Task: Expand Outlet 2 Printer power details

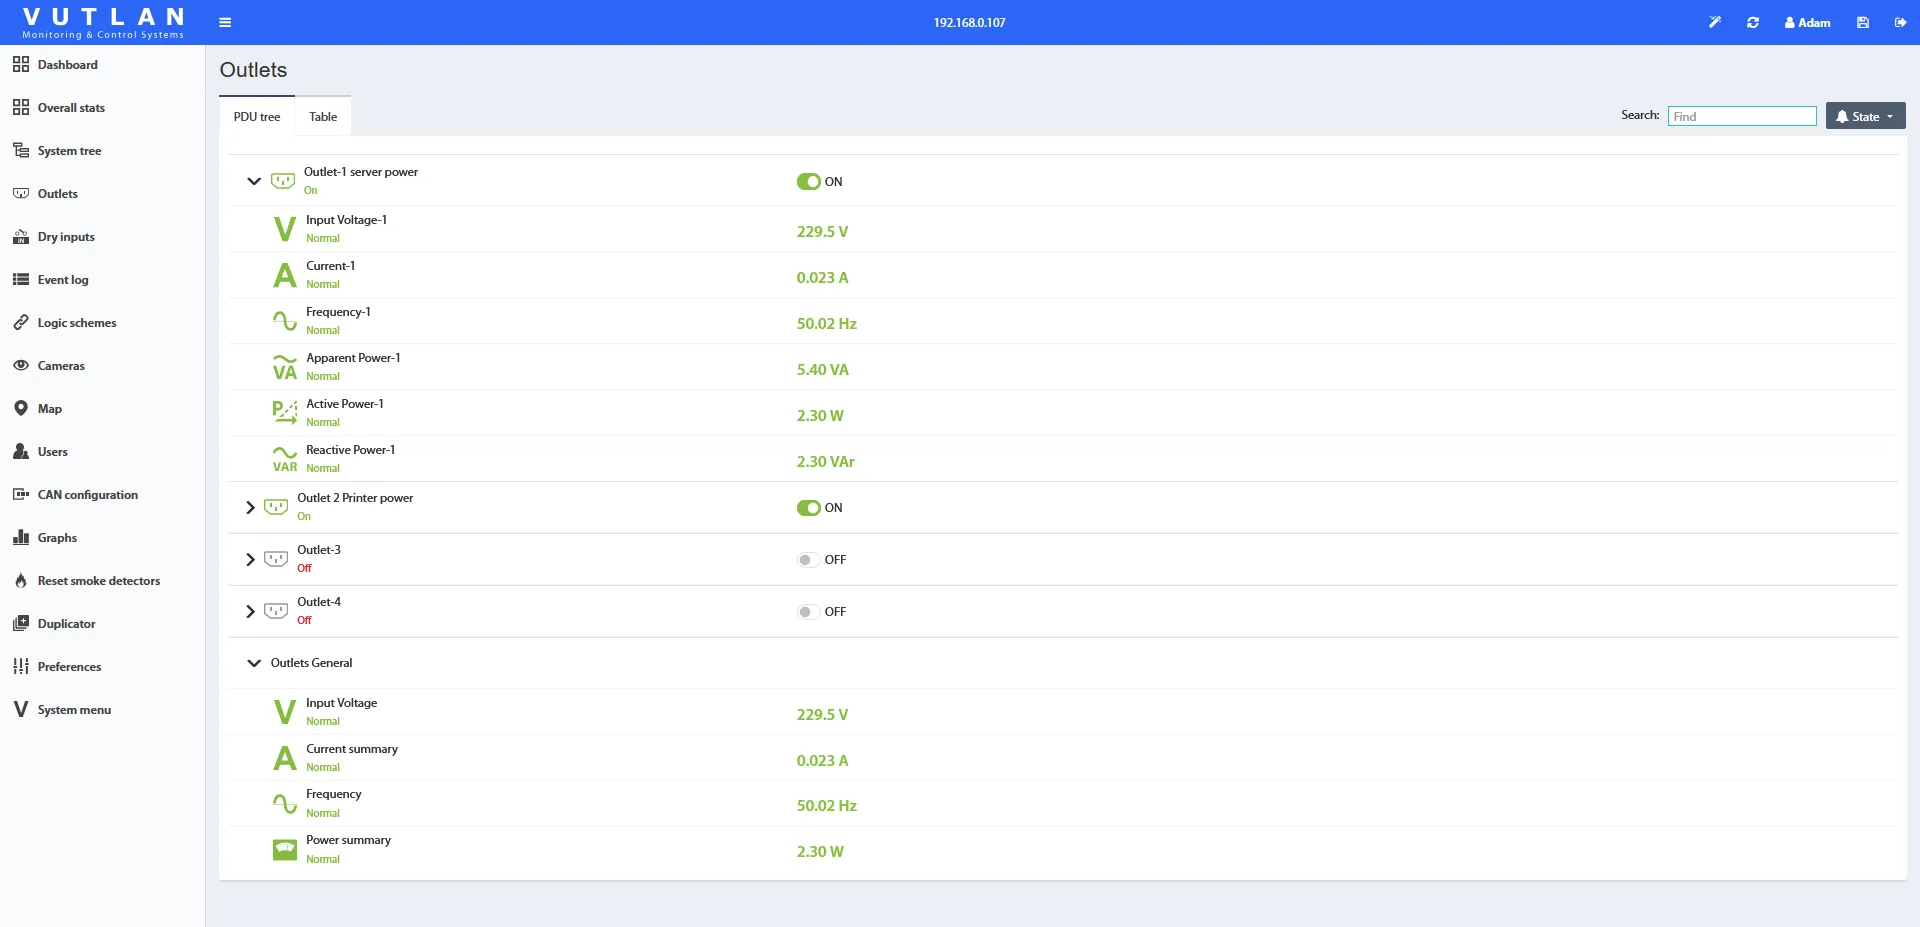Action: (x=250, y=508)
